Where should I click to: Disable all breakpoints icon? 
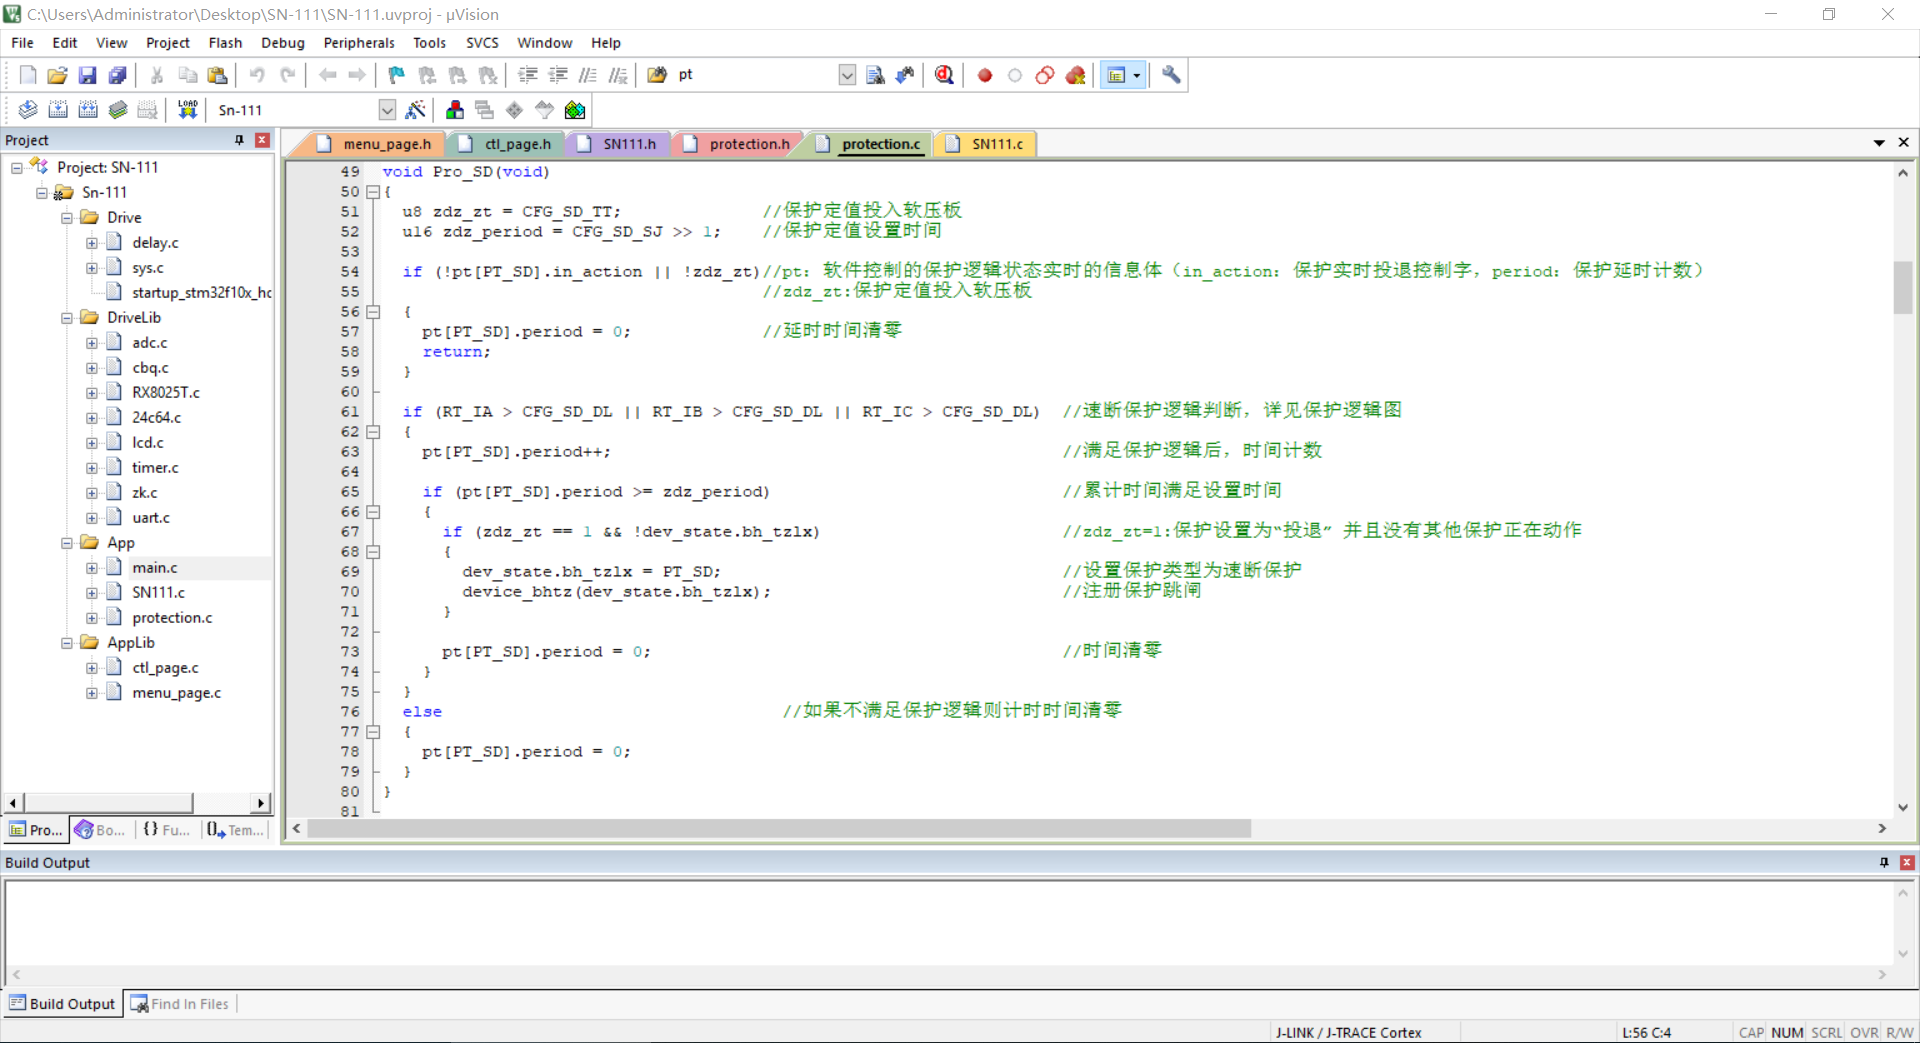pos(1045,75)
